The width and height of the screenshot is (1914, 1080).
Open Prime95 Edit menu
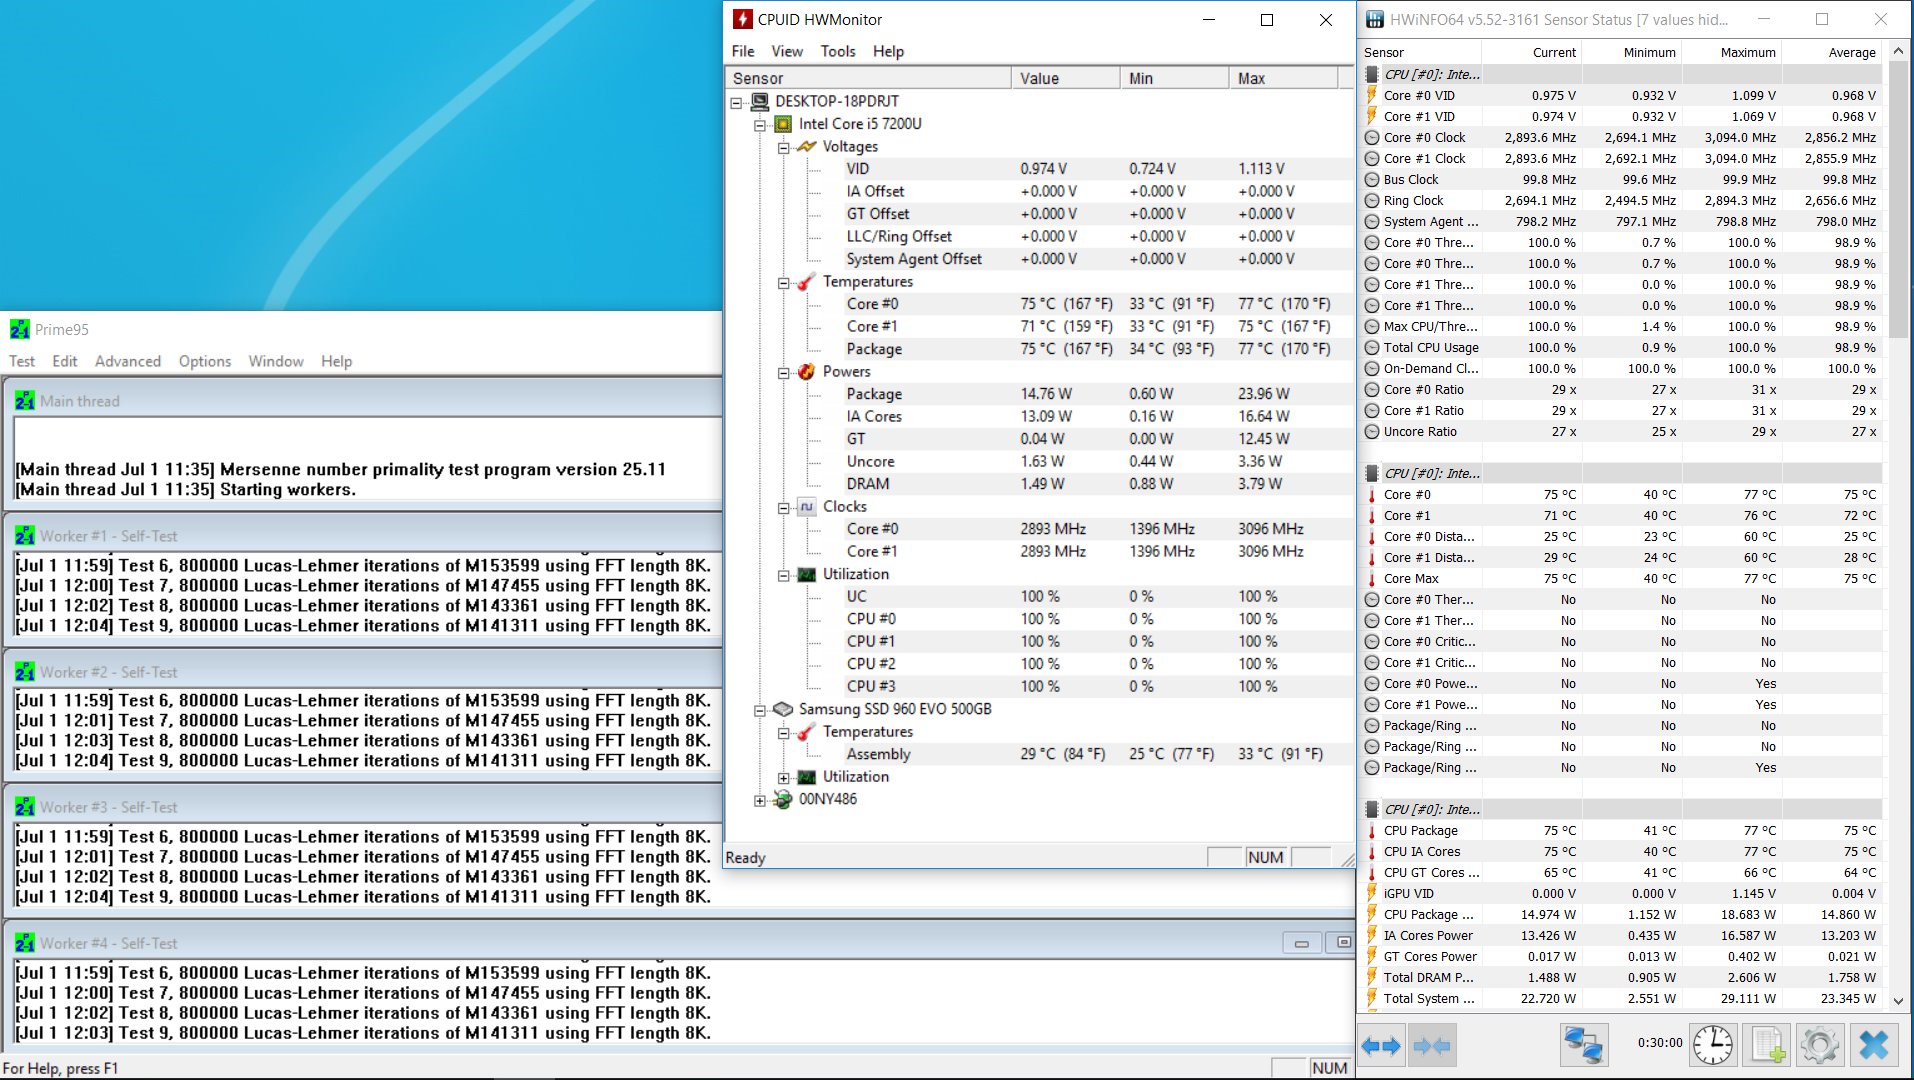65,361
